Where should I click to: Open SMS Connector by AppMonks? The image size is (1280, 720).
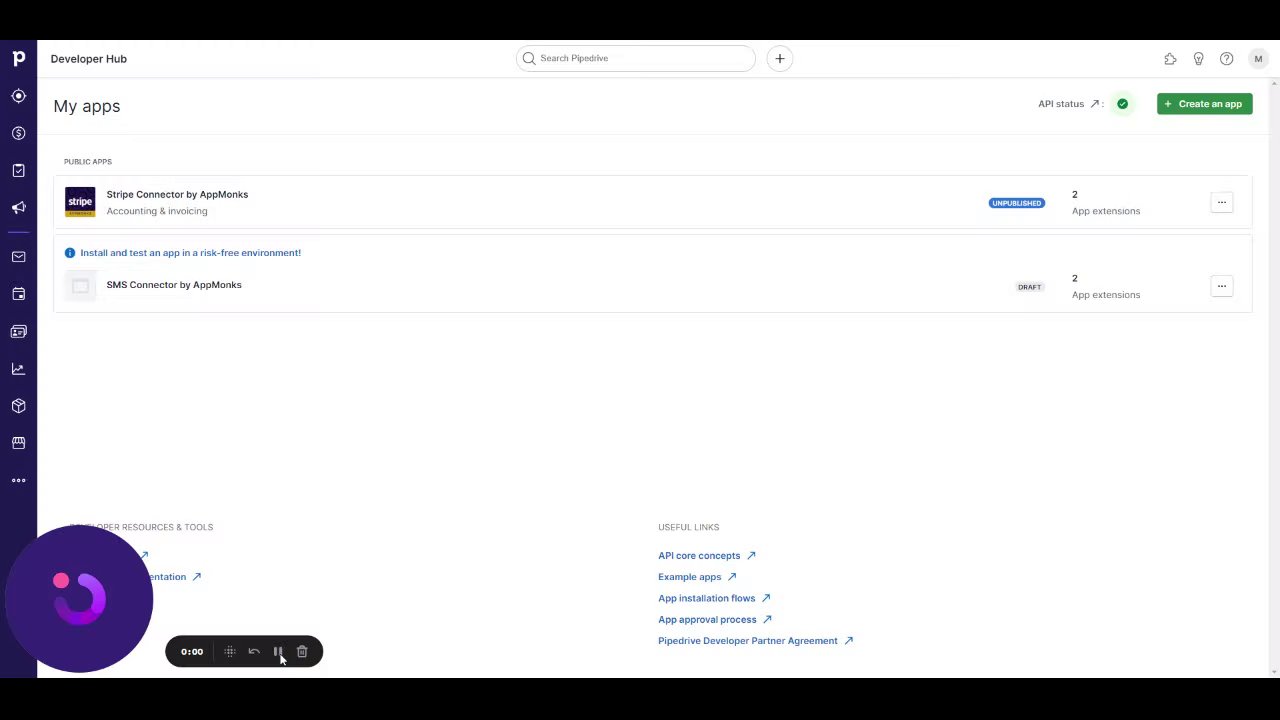(174, 285)
